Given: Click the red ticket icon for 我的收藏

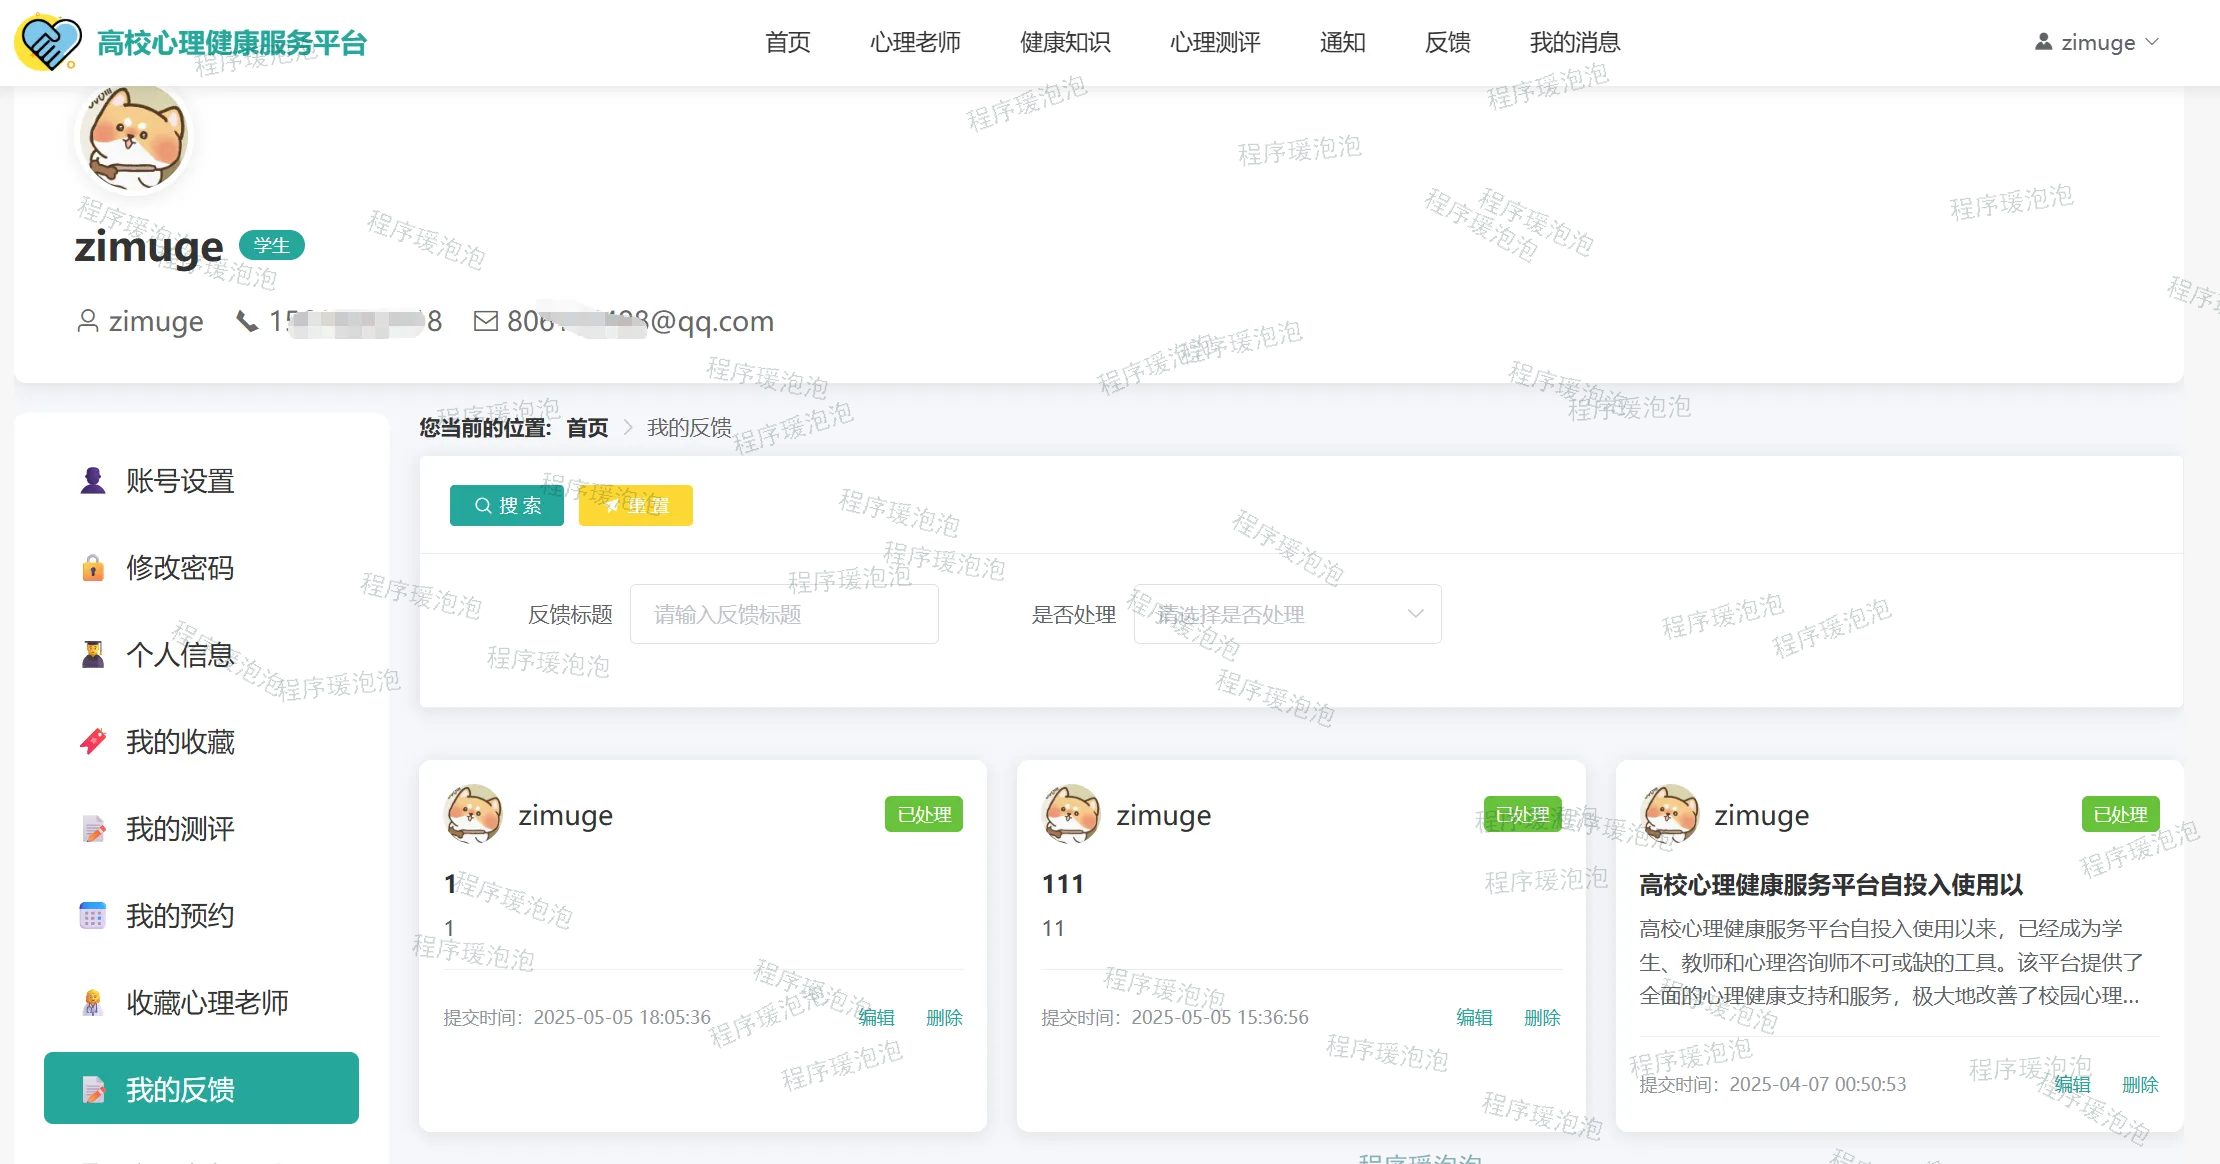Looking at the screenshot, I should 93,742.
